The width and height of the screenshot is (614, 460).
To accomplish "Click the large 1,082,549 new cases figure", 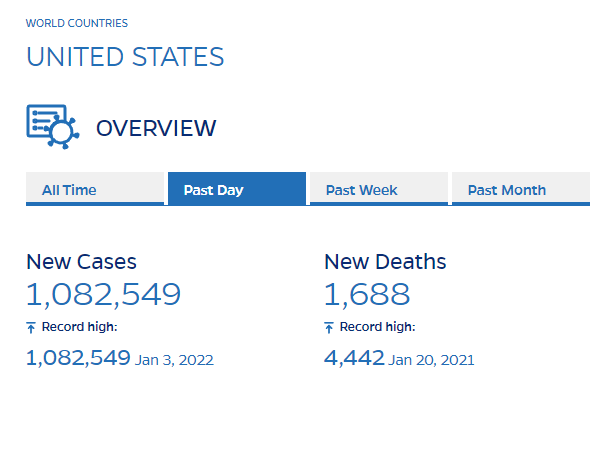I will [x=103, y=294].
